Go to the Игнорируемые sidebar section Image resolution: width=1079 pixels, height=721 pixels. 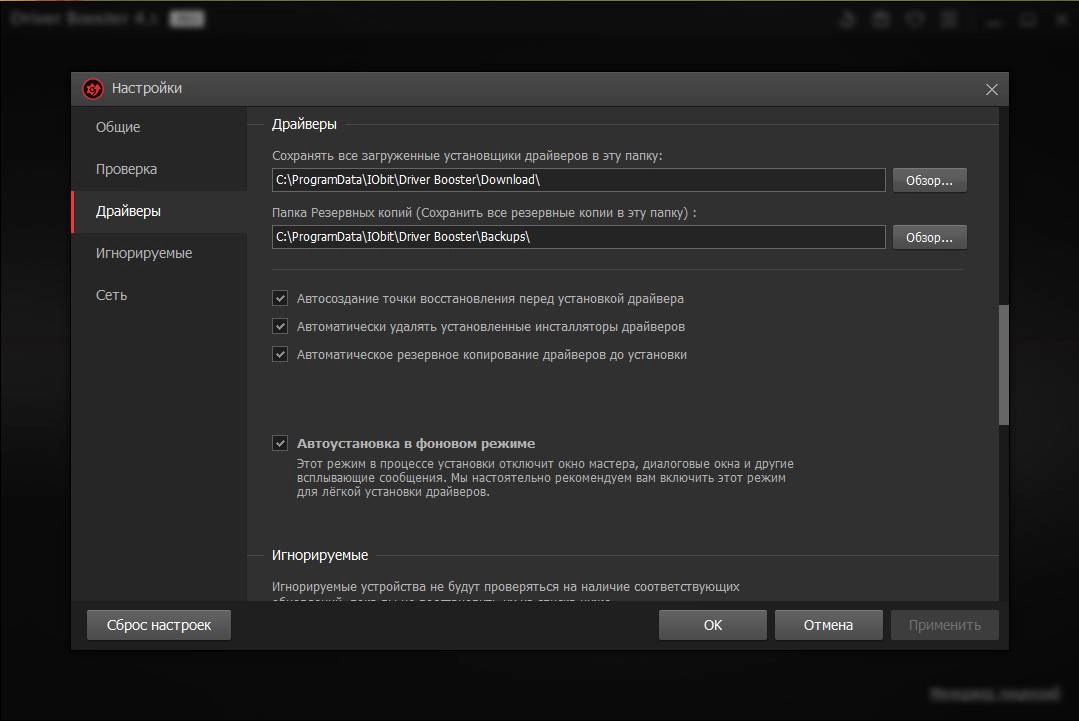coord(159,253)
